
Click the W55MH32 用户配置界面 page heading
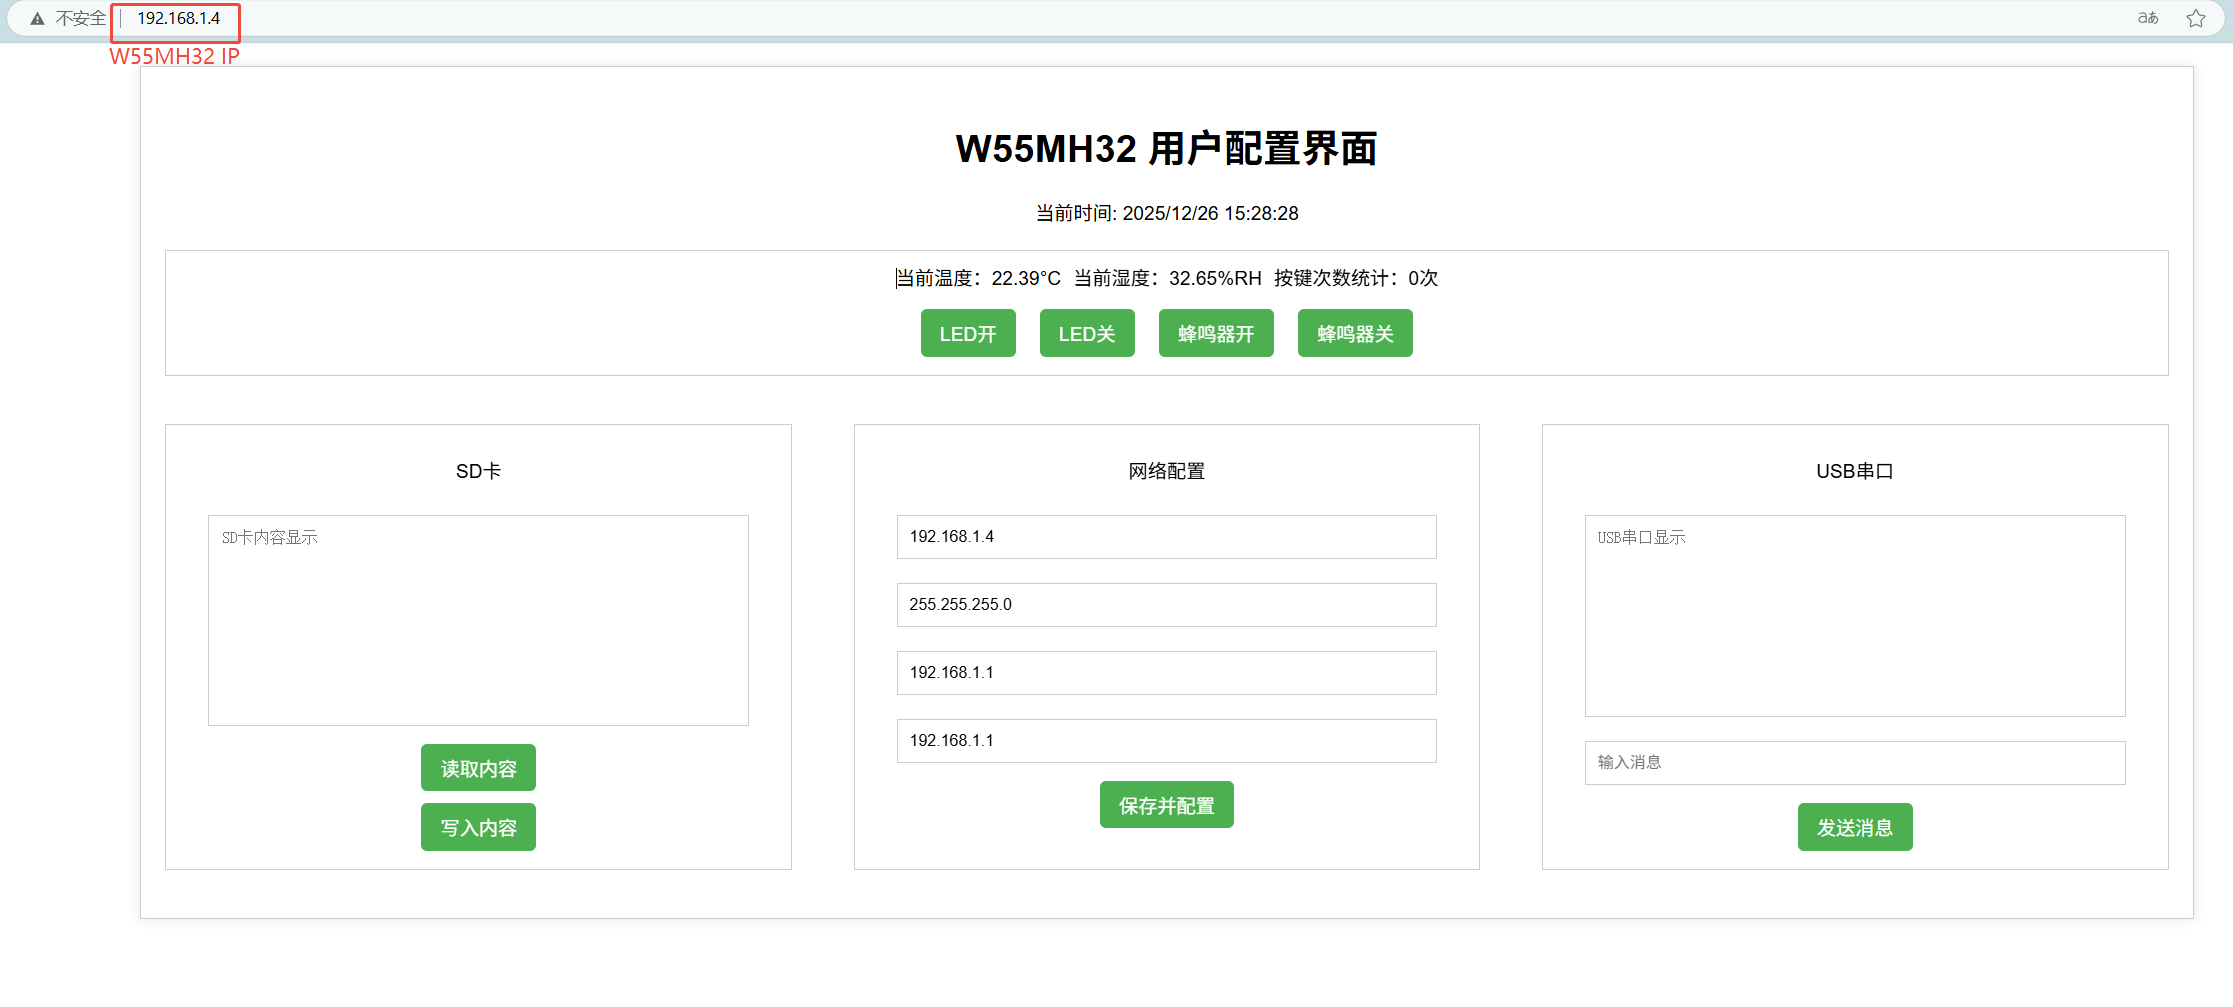(1166, 149)
